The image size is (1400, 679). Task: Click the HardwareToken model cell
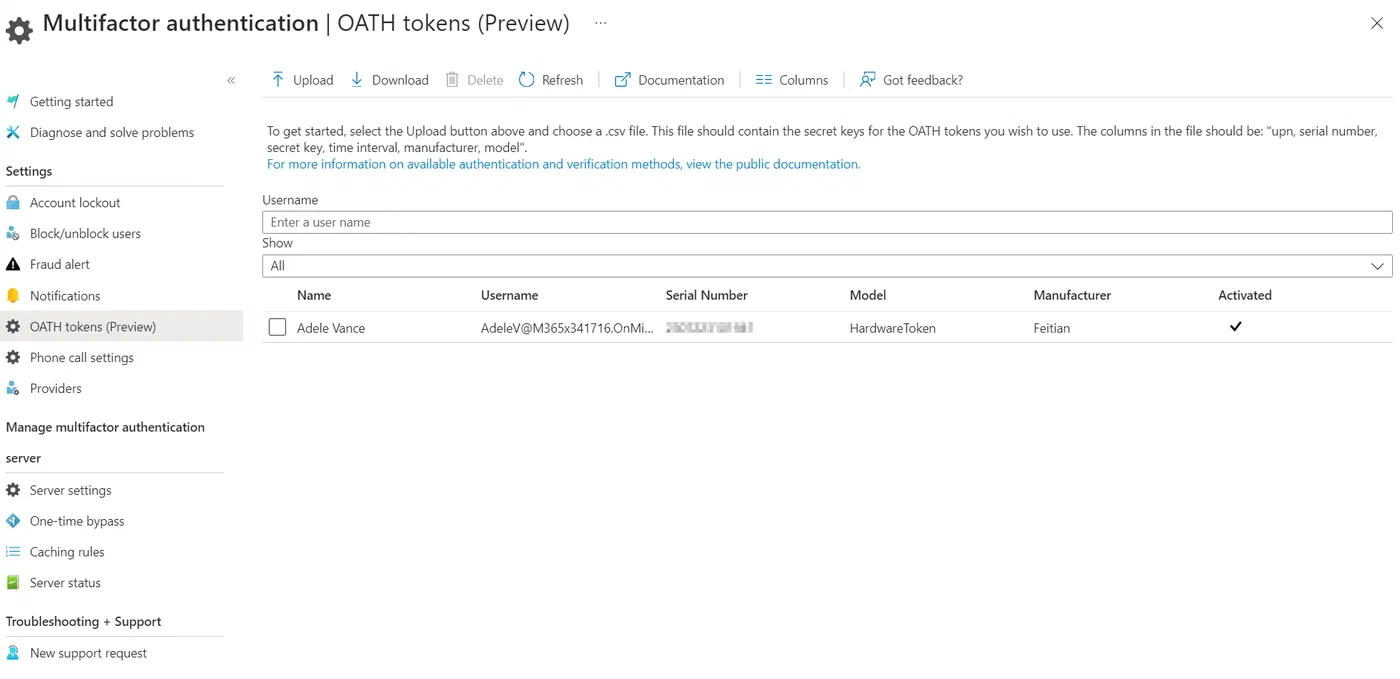[x=893, y=328]
